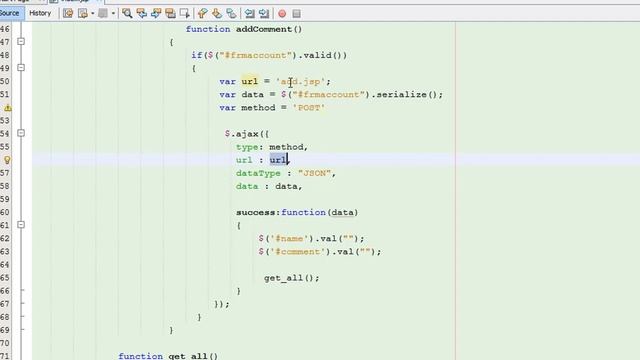Start macro recording red circle icon
The image size is (640, 360).
[x=282, y=13]
